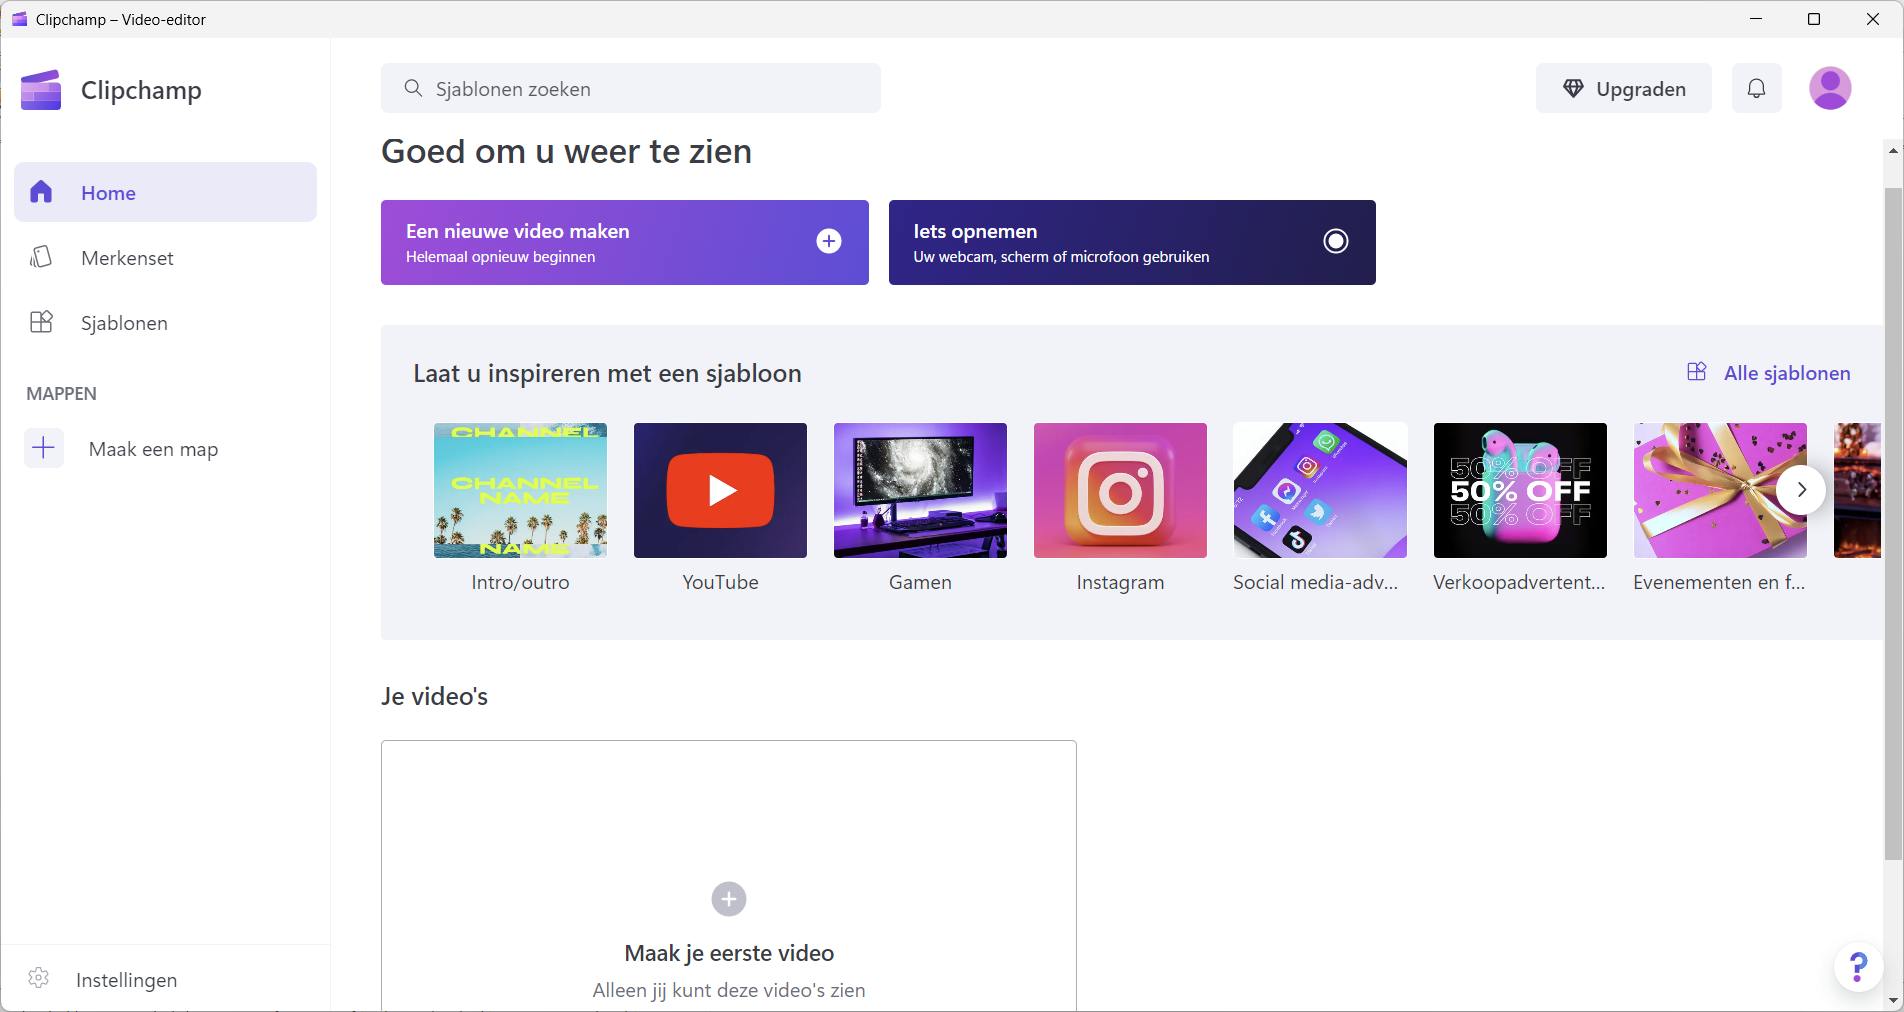Click the magnifier icon in search bar
Screen dimensions: 1904x1012
tap(413, 88)
